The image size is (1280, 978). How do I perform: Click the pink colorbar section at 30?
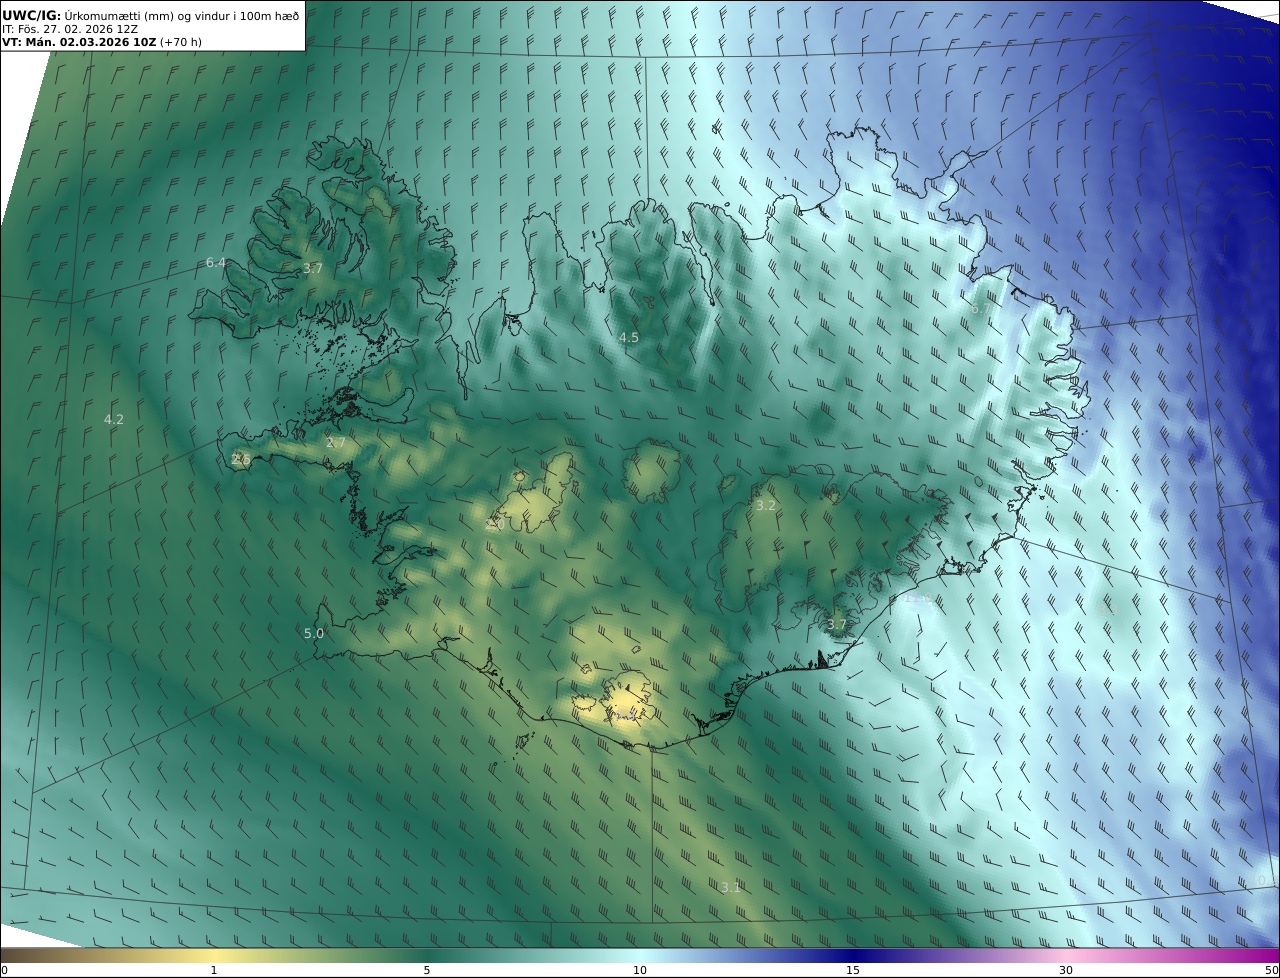pos(1066,955)
